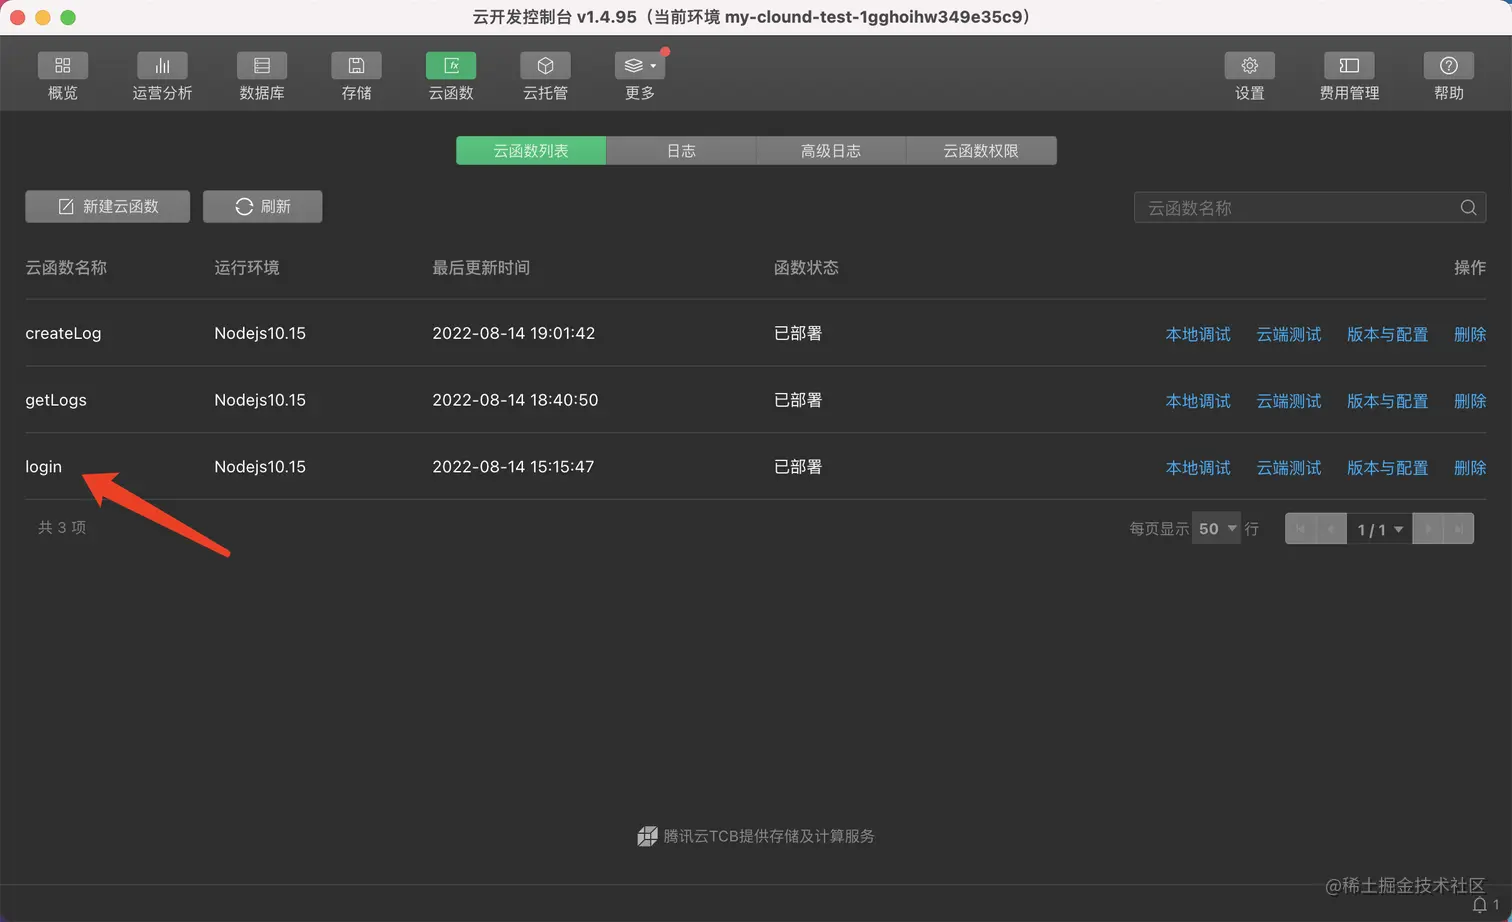Viewport: 1512px width, 922px height.
Task: Open 设置 settings gear
Action: (x=1250, y=76)
